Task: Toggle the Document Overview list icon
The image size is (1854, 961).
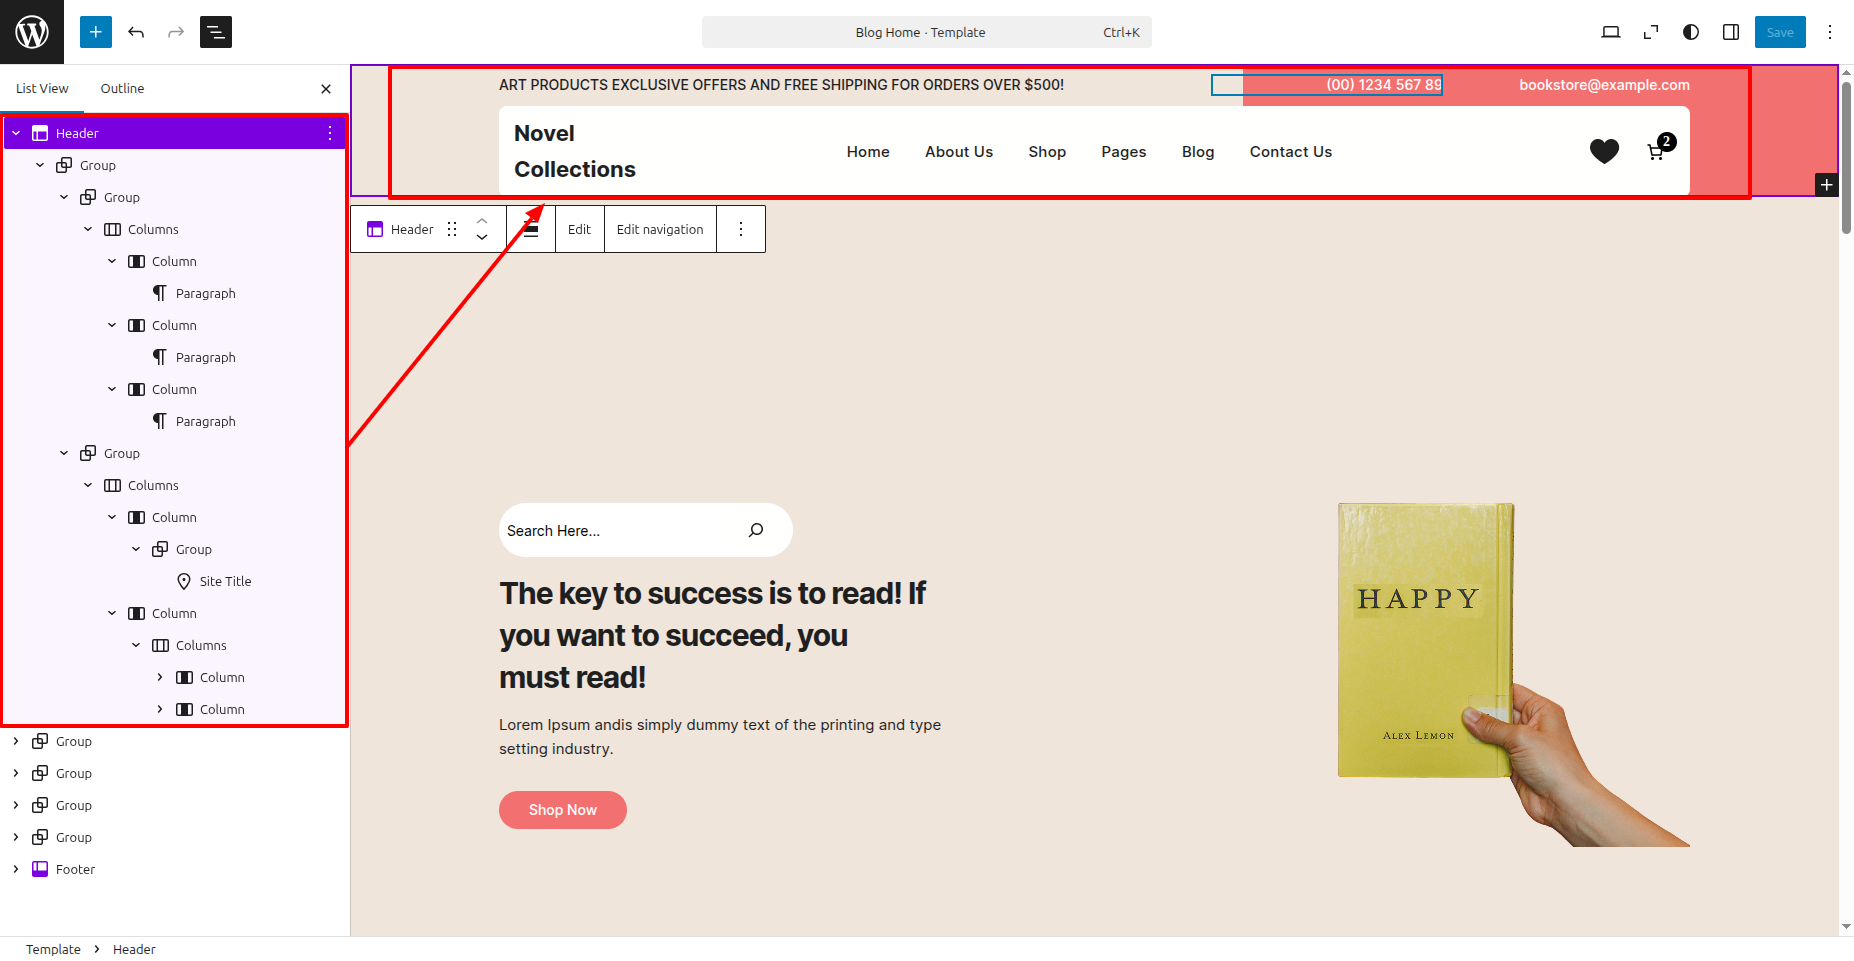Action: click(x=216, y=32)
